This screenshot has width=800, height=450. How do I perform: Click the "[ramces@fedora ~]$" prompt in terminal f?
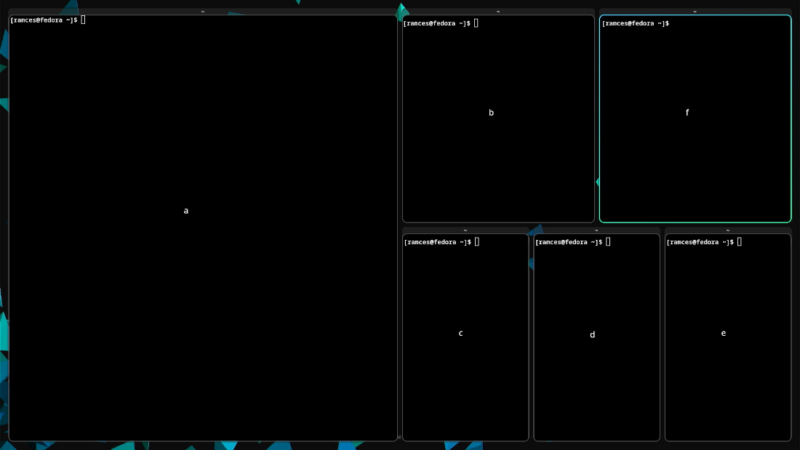(x=635, y=23)
